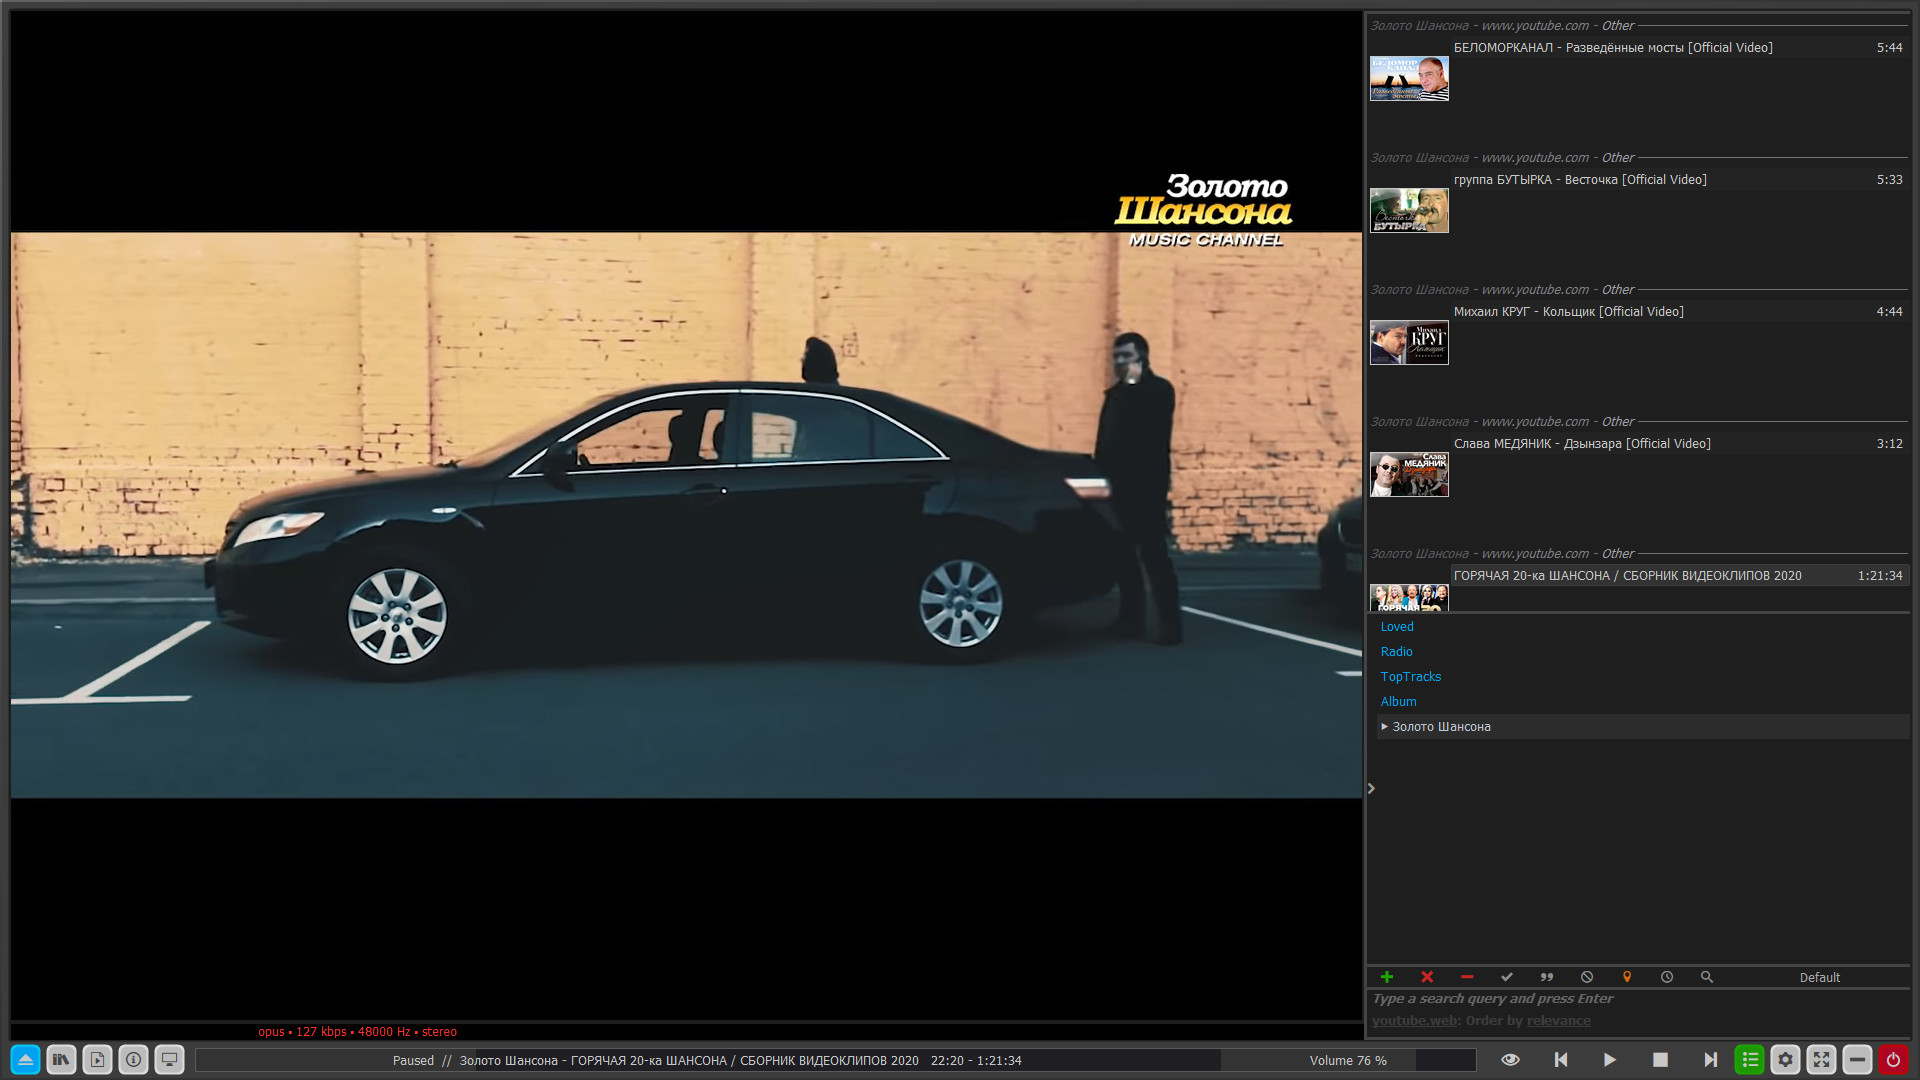Select the Loved playlist entry
This screenshot has width=1920, height=1080.
[1397, 627]
